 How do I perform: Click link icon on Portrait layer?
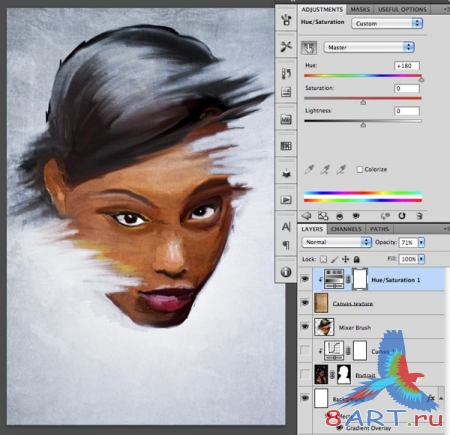[x=332, y=374]
